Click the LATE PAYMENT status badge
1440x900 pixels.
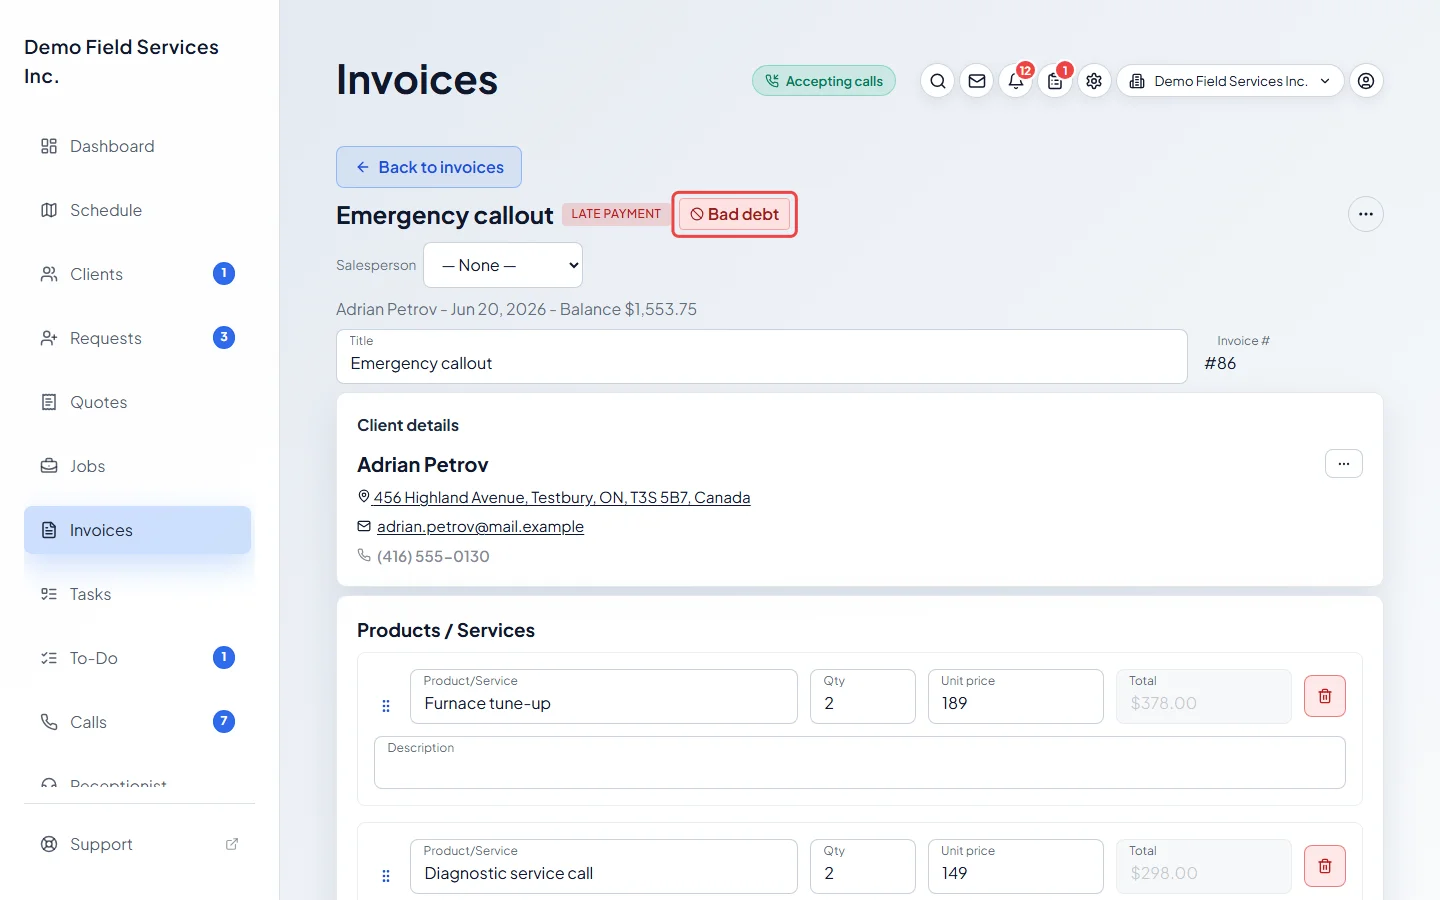(616, 214)
